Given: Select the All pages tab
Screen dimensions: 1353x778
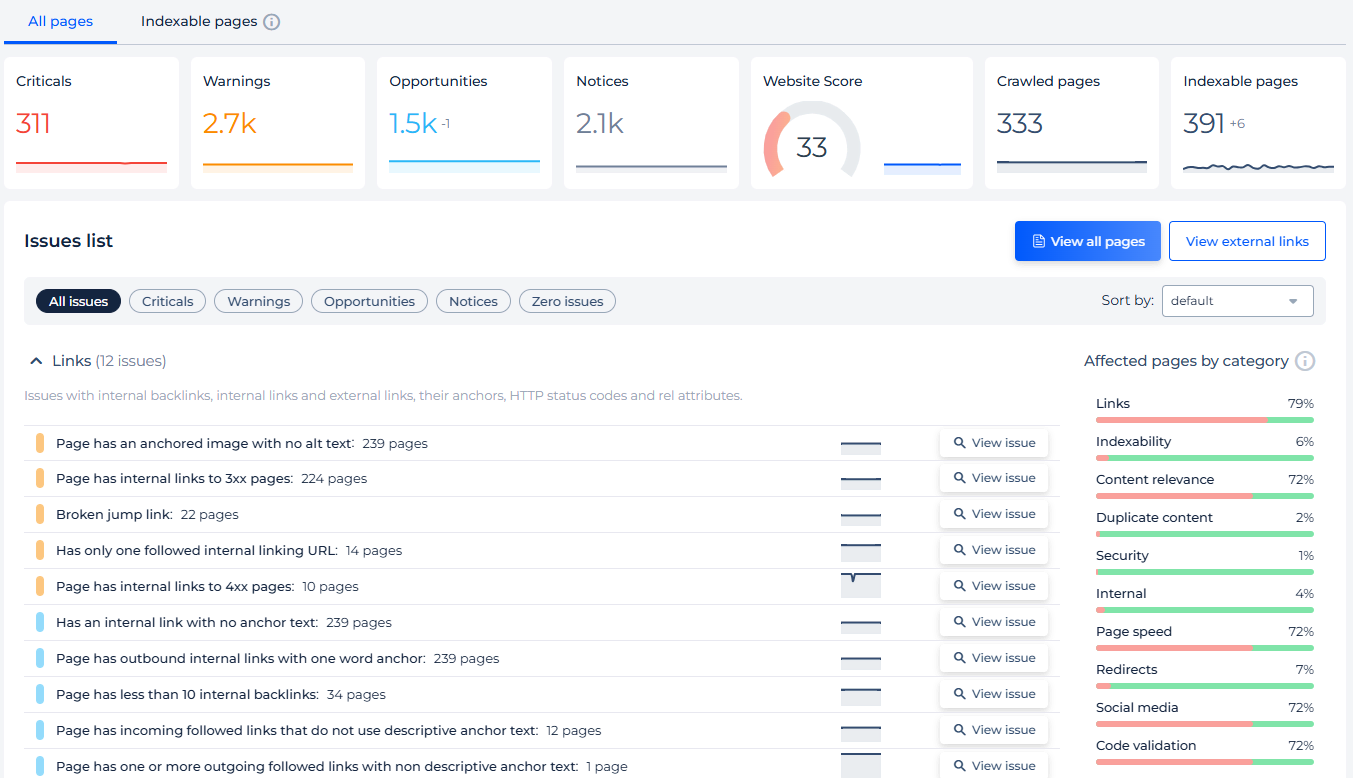Looking at the screenshot, I should (59, 20).
